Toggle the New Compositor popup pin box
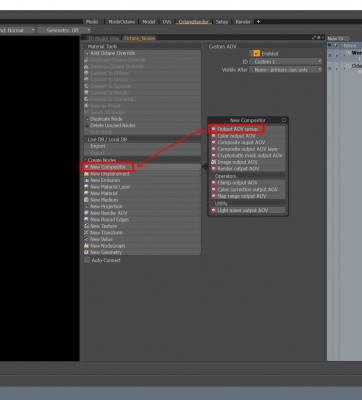The height and width of the screenshot is (400, 362). 284,120
